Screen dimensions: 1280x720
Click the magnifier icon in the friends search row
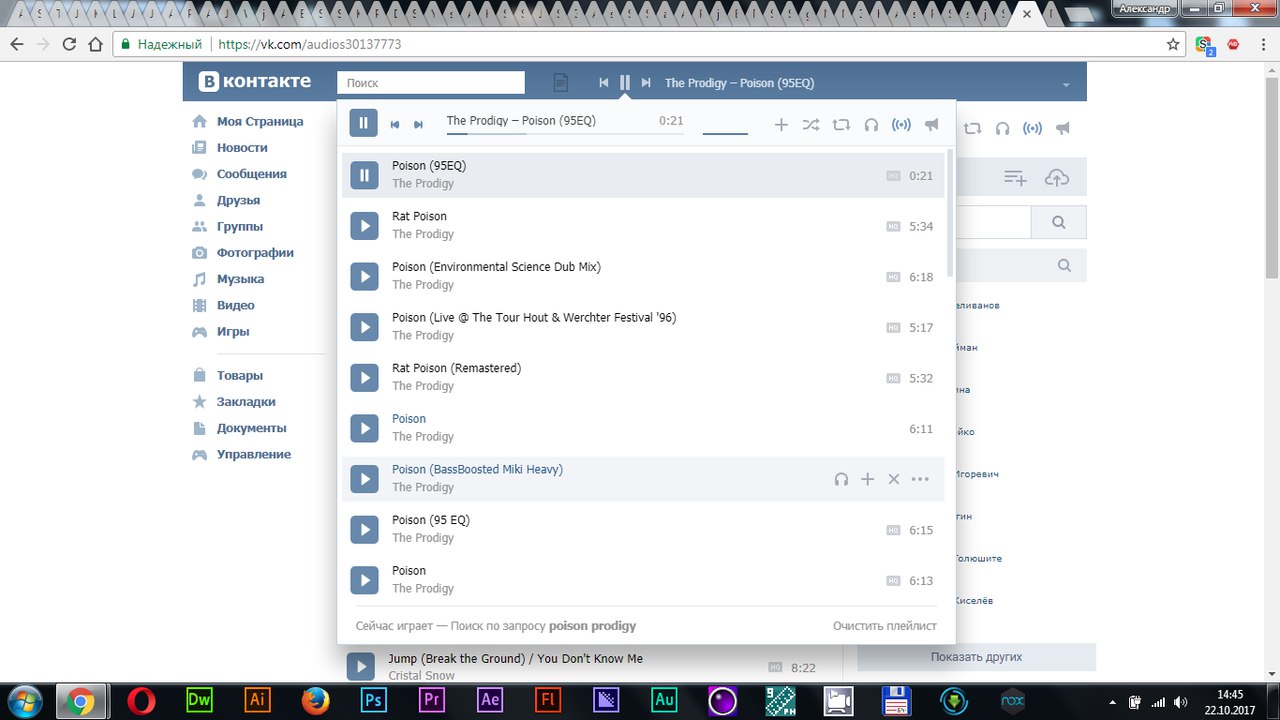(x=1064, y=265)
